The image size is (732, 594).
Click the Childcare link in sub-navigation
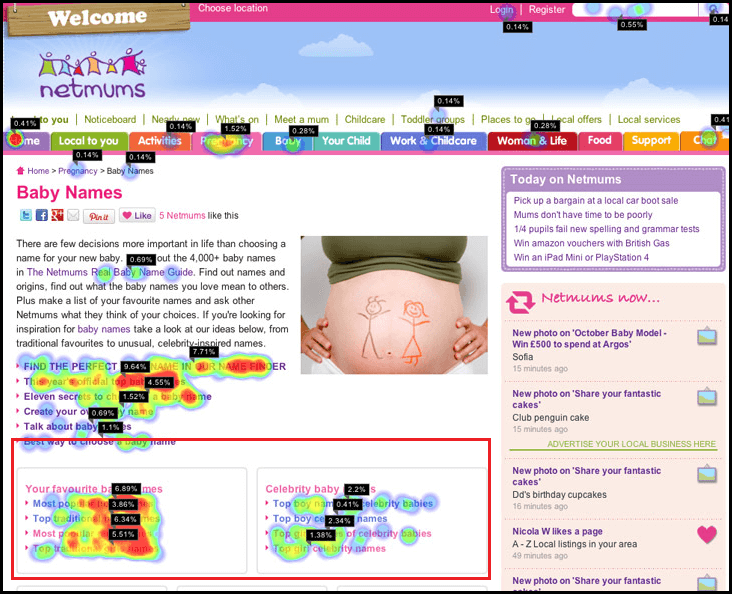365,120
